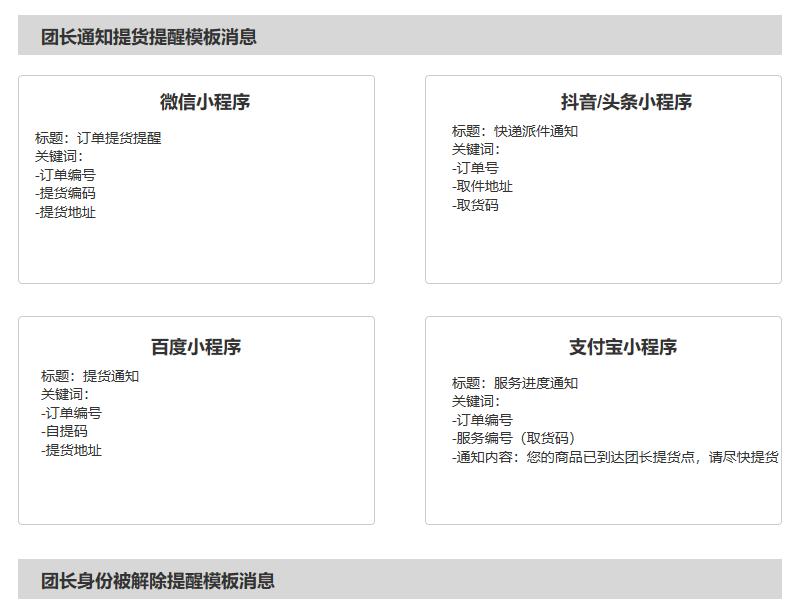
Task: Click the 自提码 keyword in the Baidu card
Action: pos(64,431)
